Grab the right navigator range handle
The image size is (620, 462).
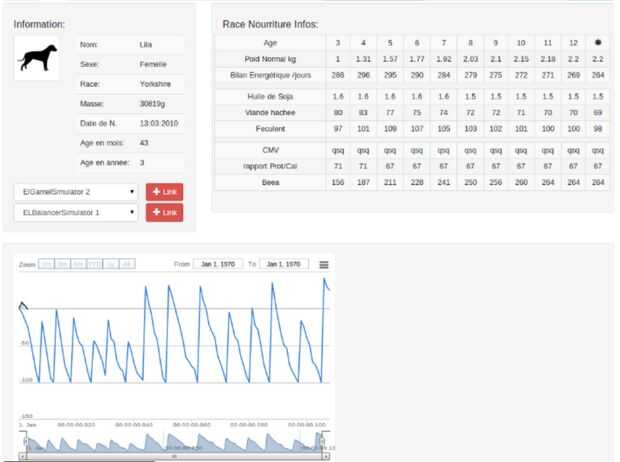pyautogui.click(x=323, y=441)
